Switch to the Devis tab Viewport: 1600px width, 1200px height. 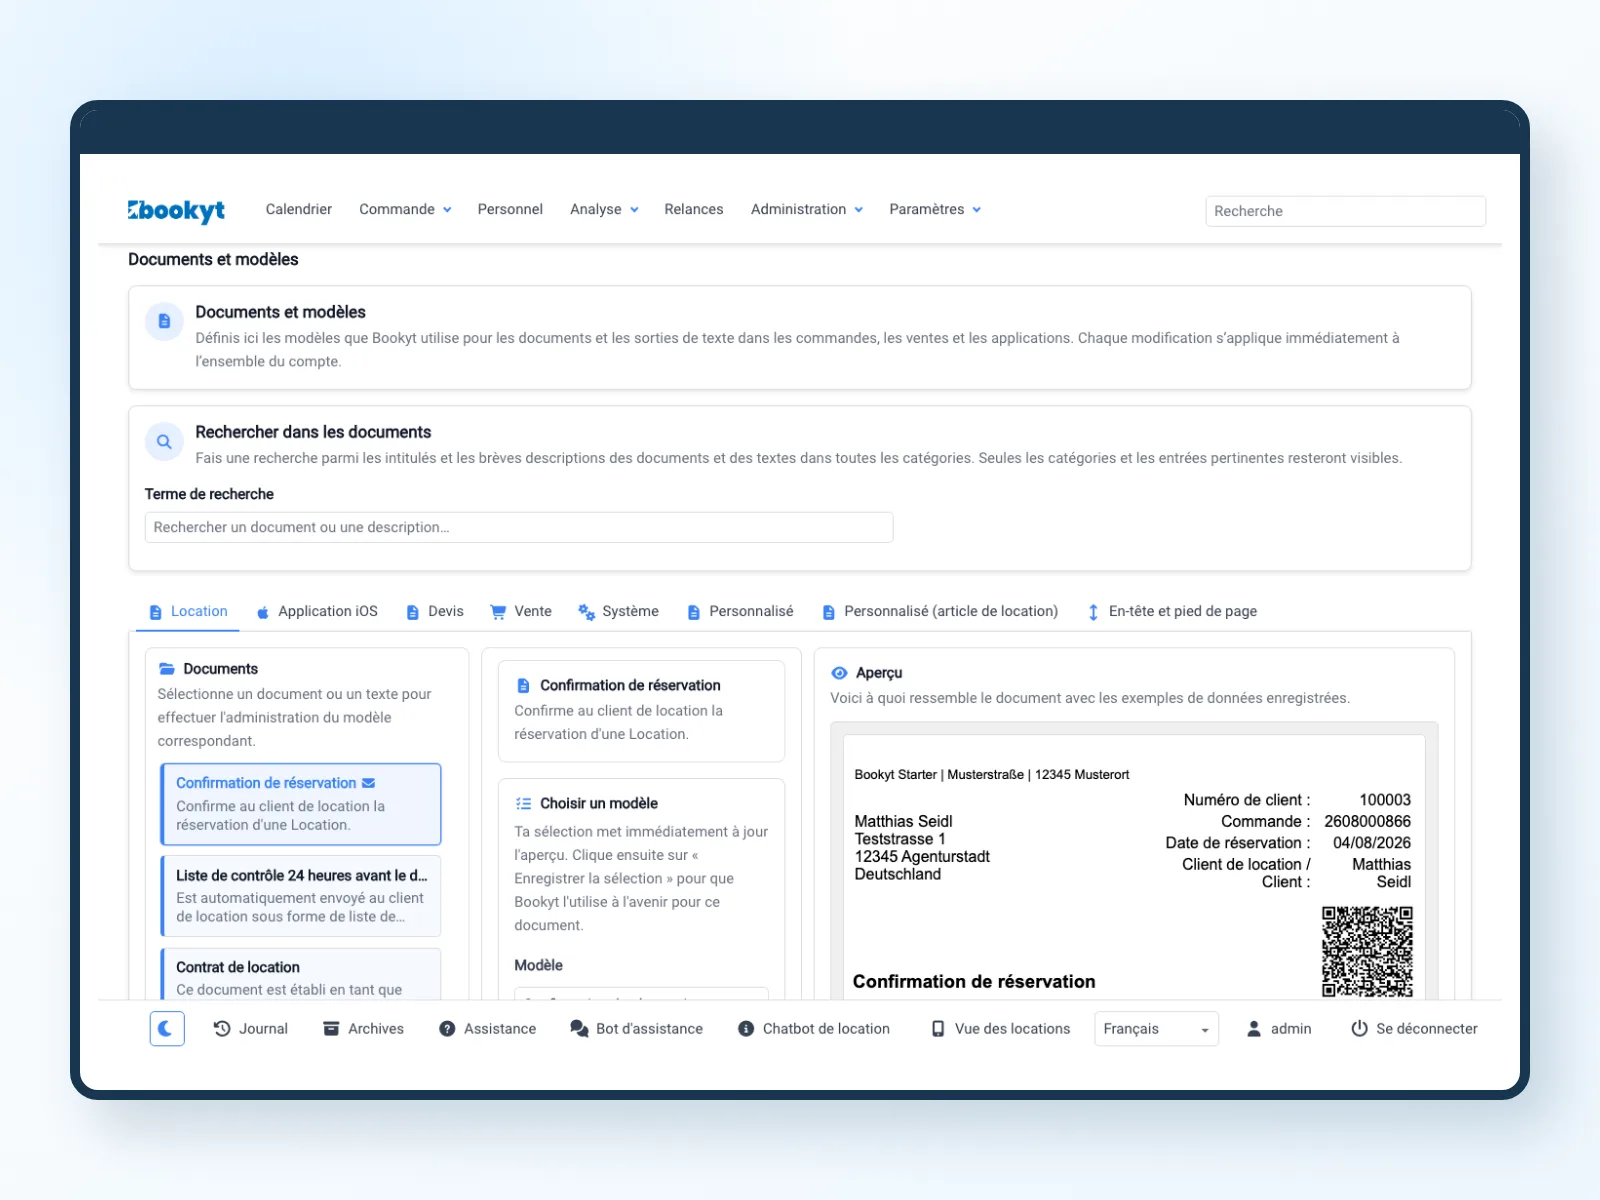435,612
